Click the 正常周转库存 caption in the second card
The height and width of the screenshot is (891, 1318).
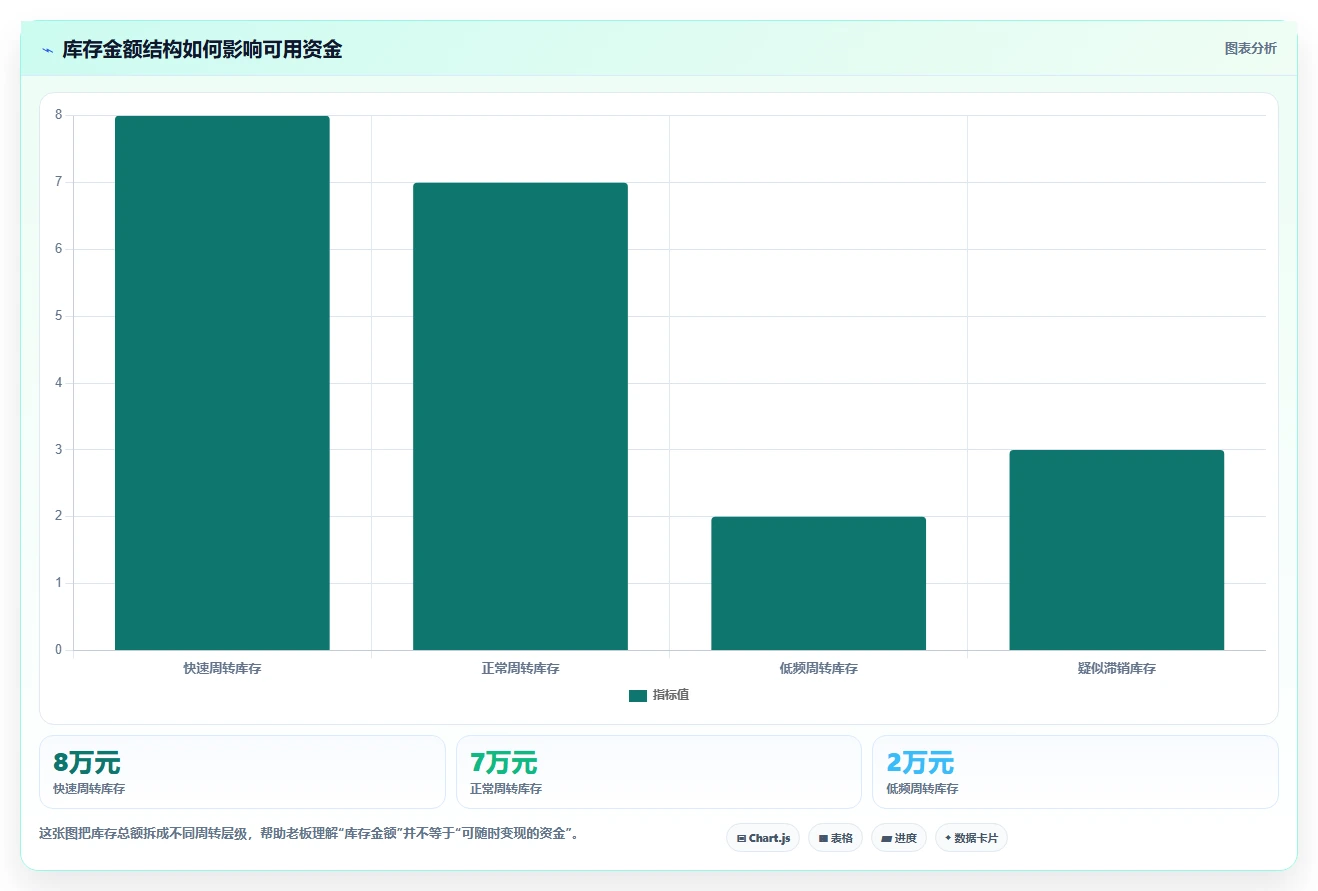(x=506, y=789)
